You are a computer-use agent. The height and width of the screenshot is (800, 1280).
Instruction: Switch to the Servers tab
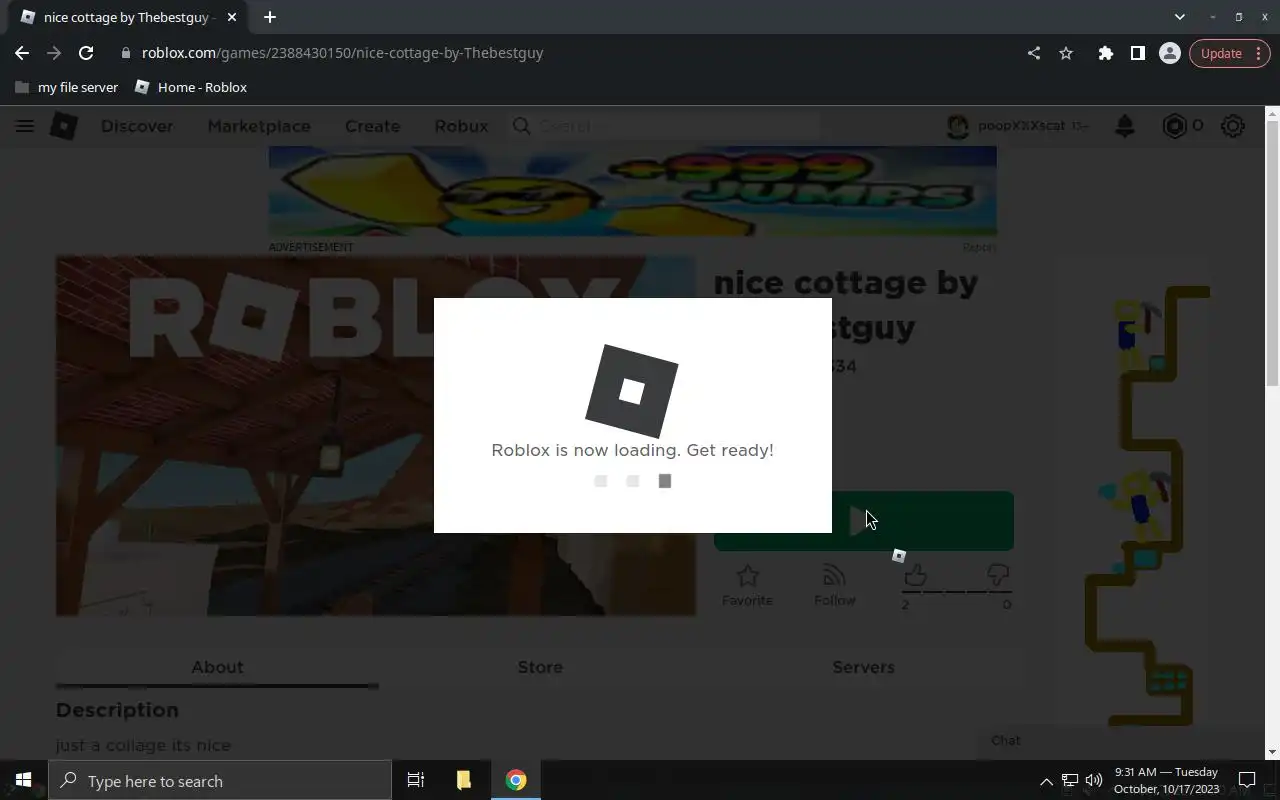tap(863, 667)
